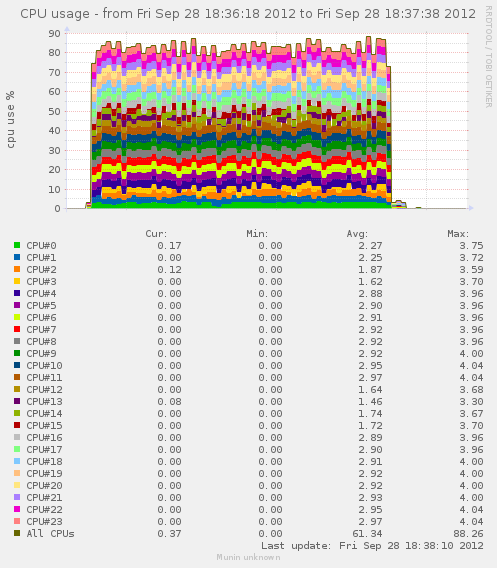Click the Min column header

click(x=257, y=234)
